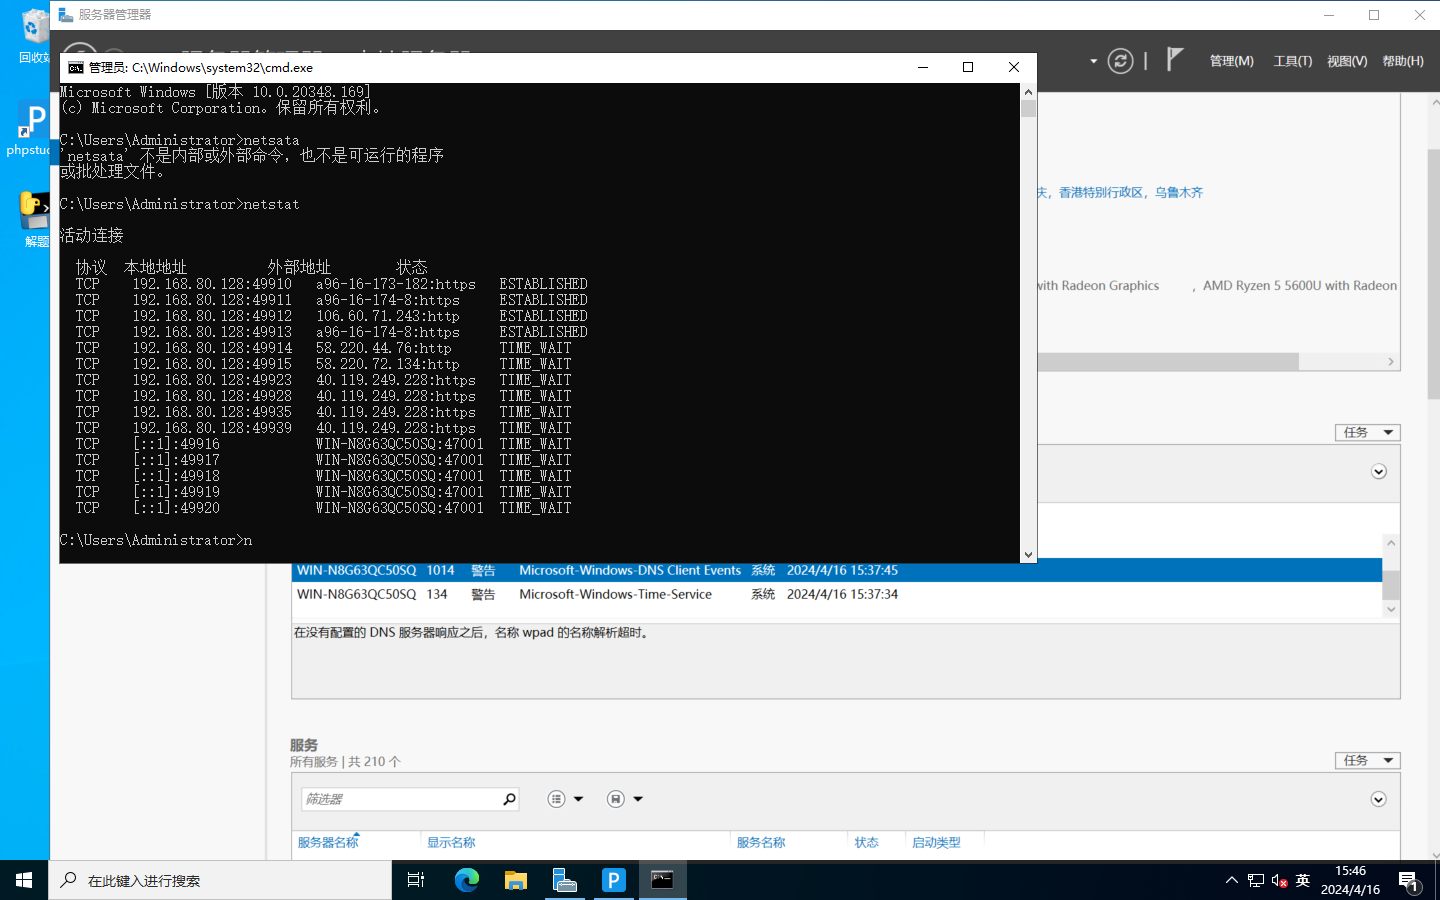Sort services by 显示名称 column

tap(451, 842)
